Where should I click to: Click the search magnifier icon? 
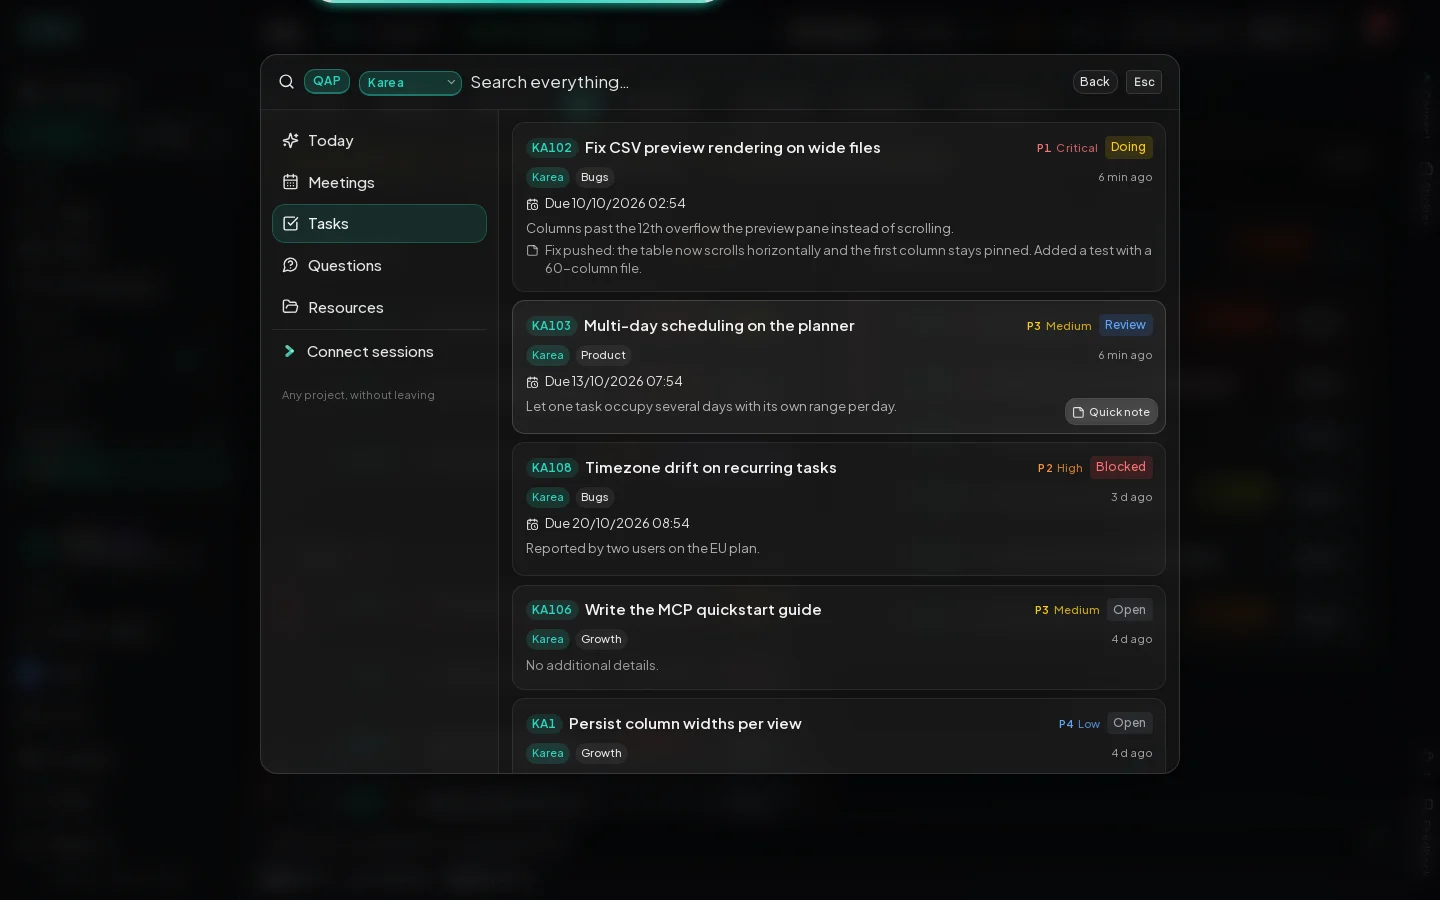click(x=286, y=82)
